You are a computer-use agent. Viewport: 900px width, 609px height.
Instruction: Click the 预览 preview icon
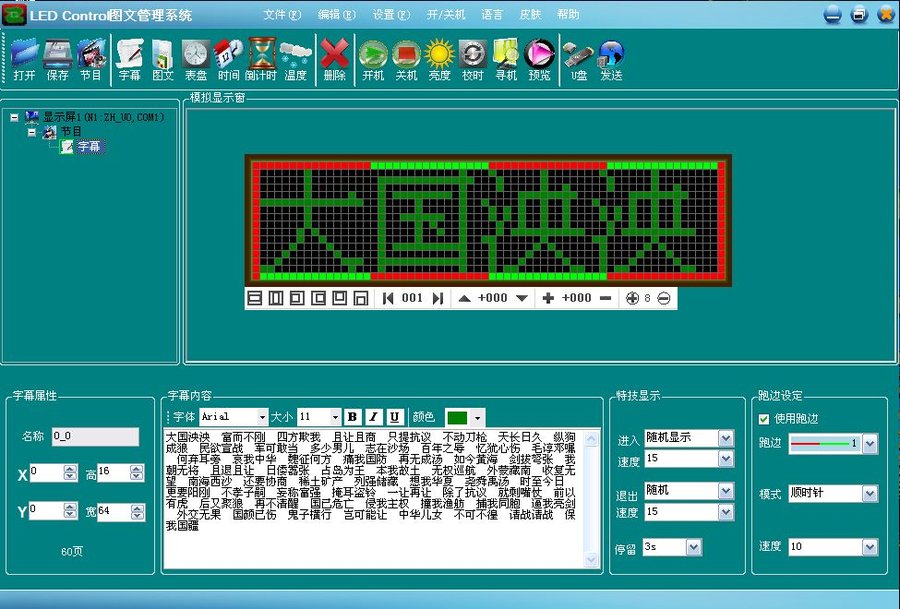pyautogui.click(x=539, y=59)
